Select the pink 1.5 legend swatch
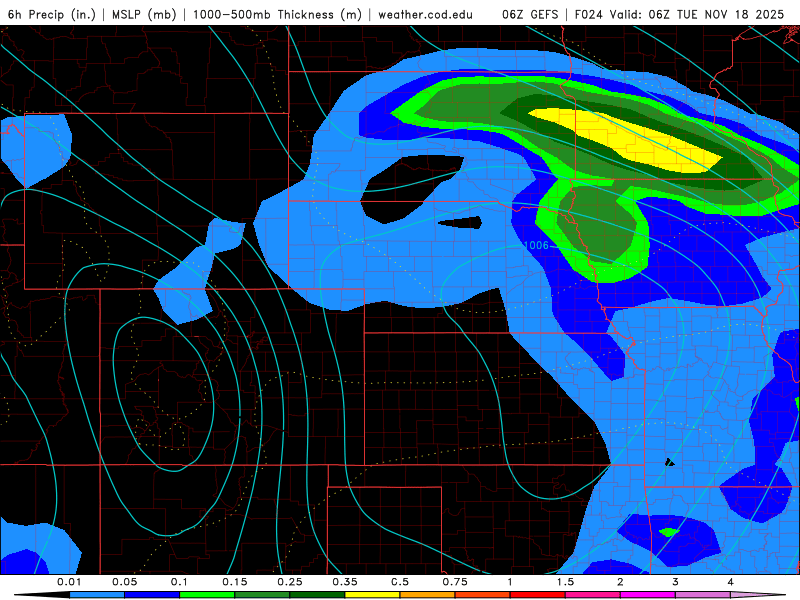Screen dimensions: 800x600 (593, 595)
